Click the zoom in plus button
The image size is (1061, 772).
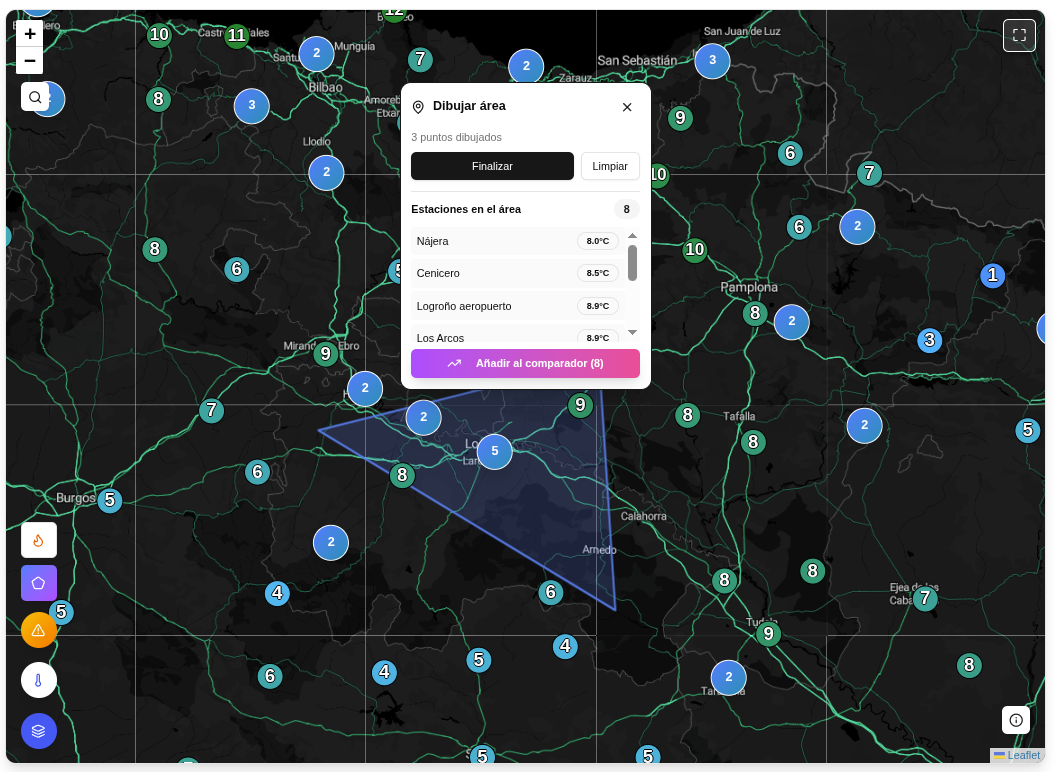pos(30,33)
